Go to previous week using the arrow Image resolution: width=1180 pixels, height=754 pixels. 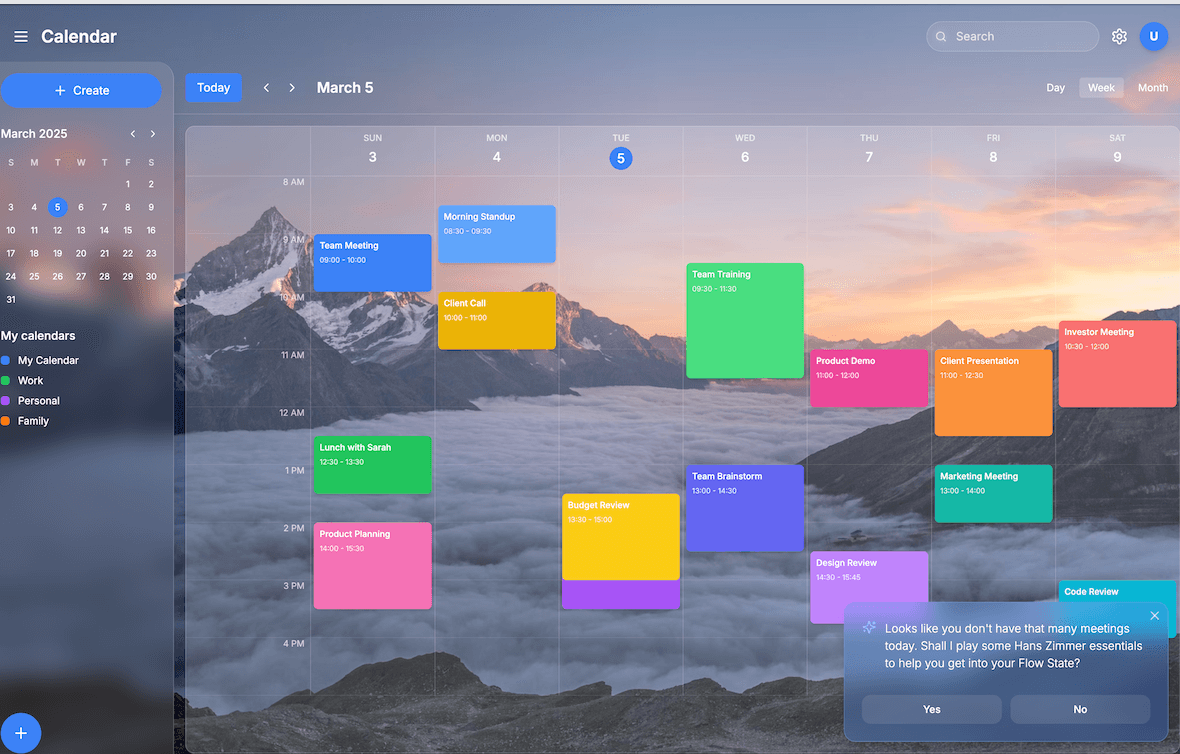point(266,88)
